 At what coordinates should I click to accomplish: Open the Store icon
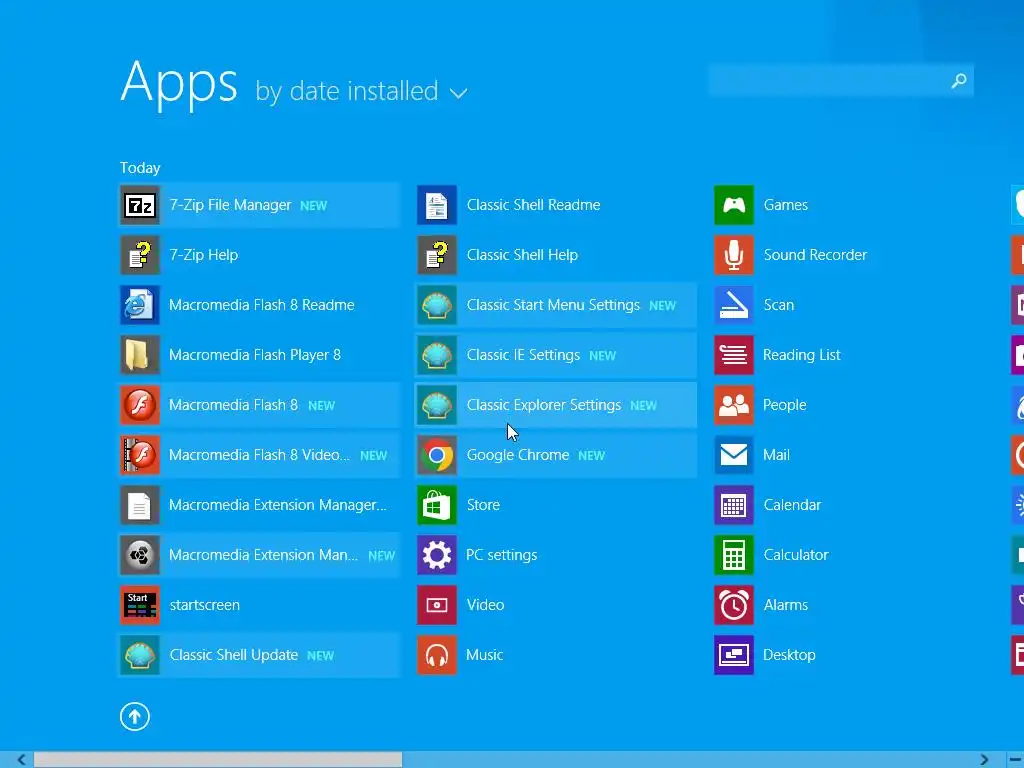[437, 505]
